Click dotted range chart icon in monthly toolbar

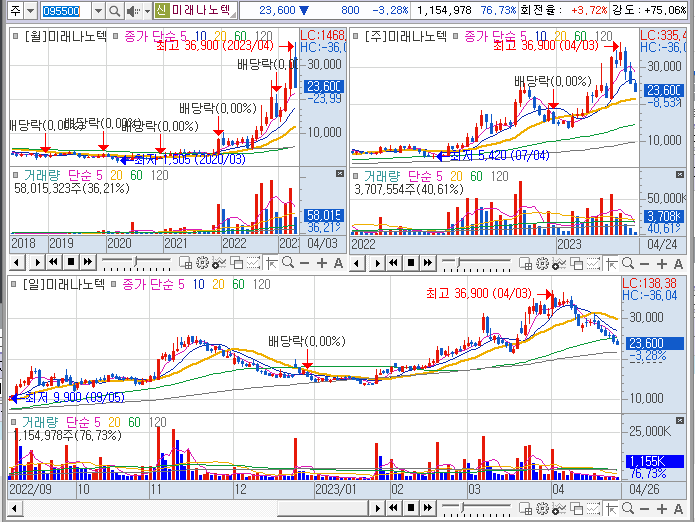(253, 263)
